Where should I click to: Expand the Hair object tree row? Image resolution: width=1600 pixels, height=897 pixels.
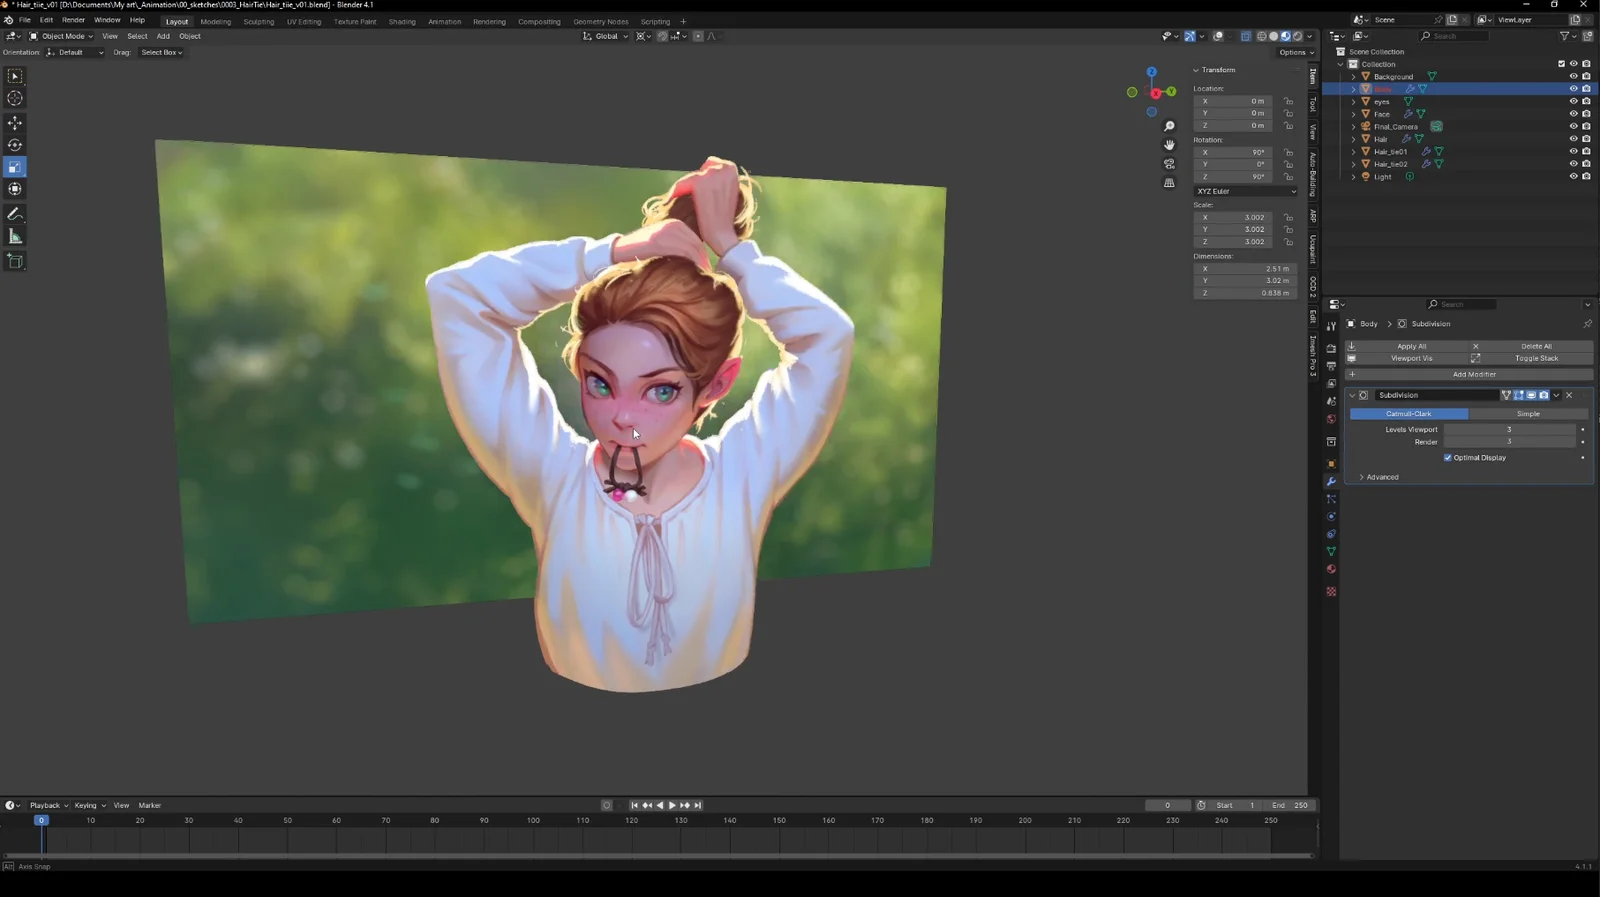1354,139
